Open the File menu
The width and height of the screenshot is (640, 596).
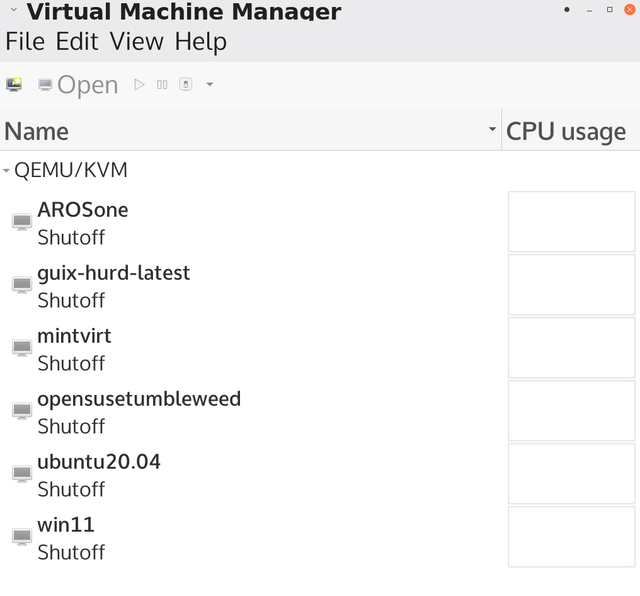[25, 42]
